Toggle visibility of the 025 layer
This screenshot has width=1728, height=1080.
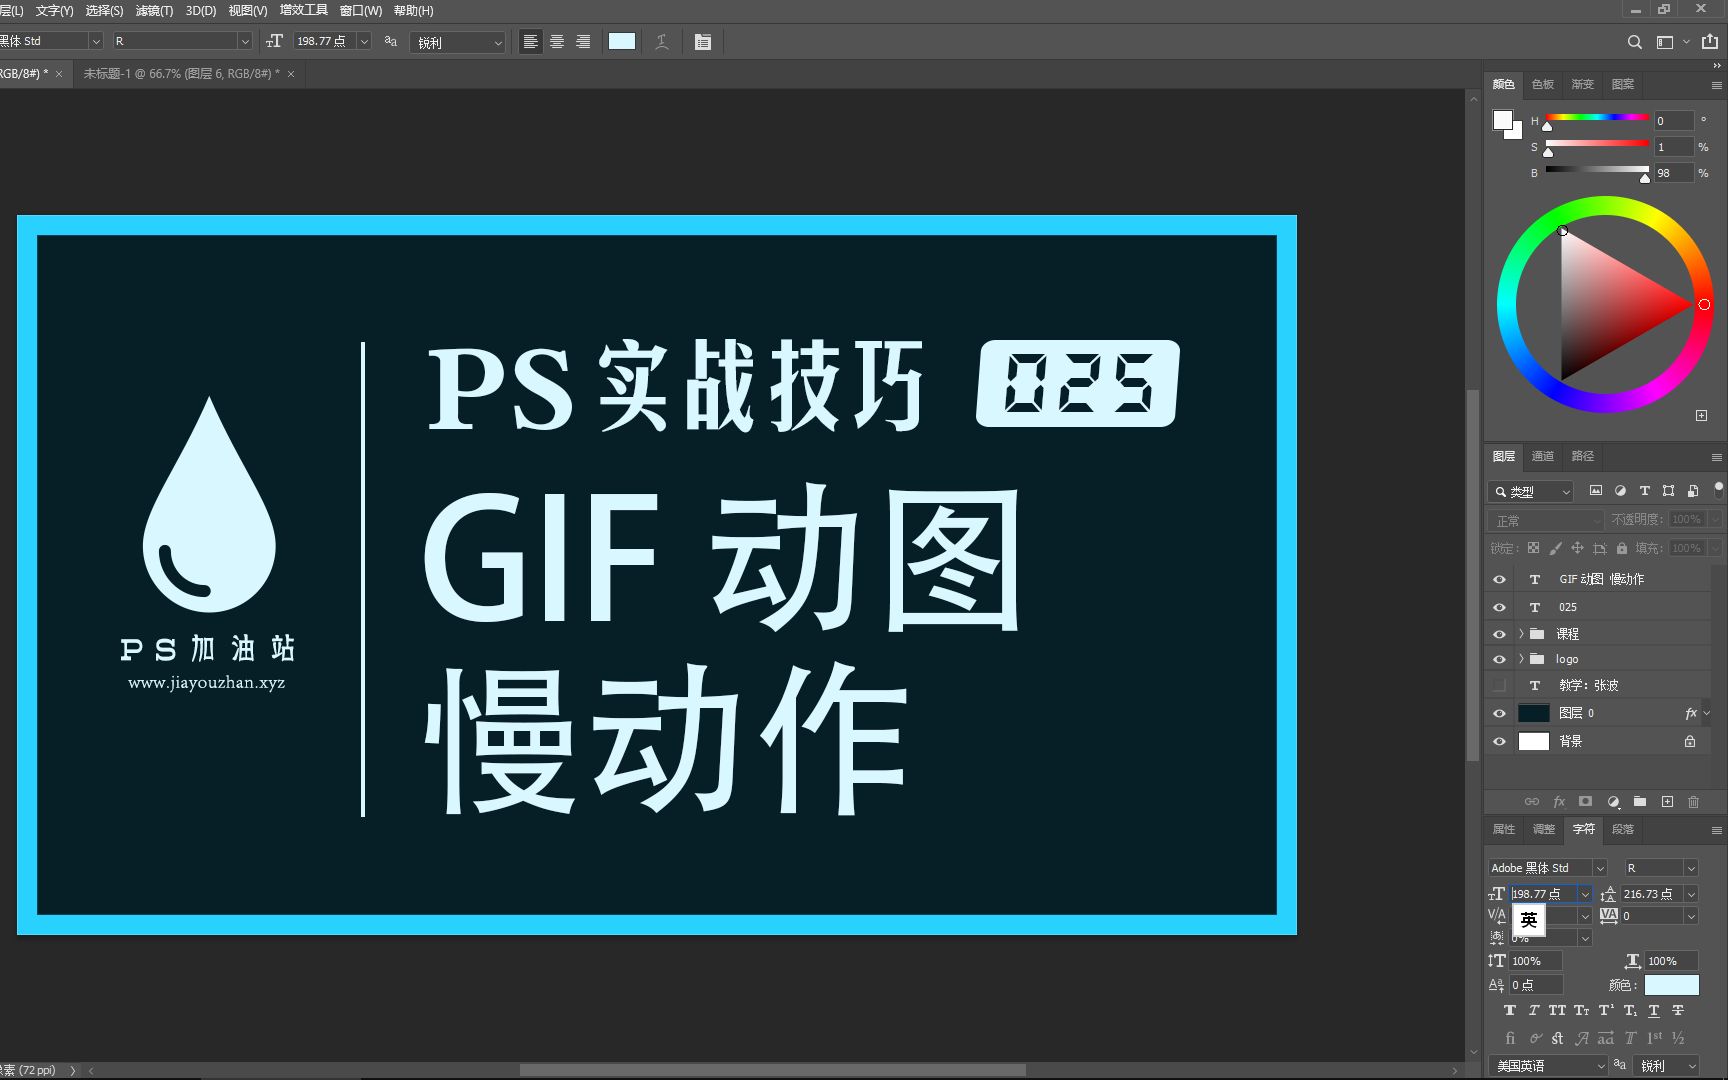tap(1499, 606)
